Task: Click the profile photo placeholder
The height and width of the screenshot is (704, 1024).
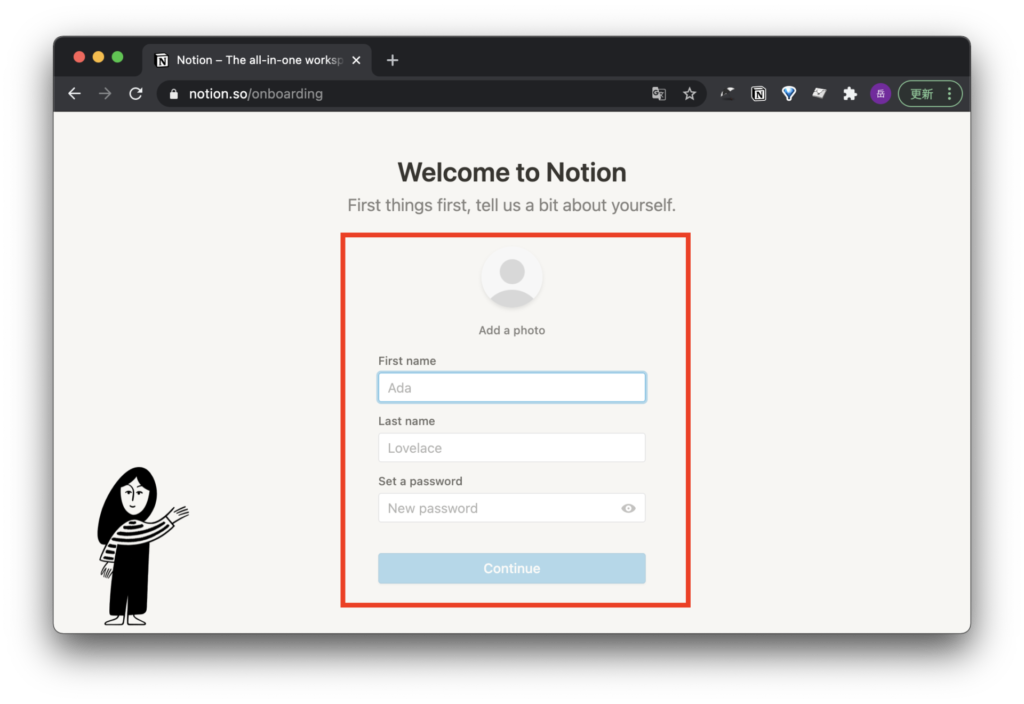Action: (512, 277)
